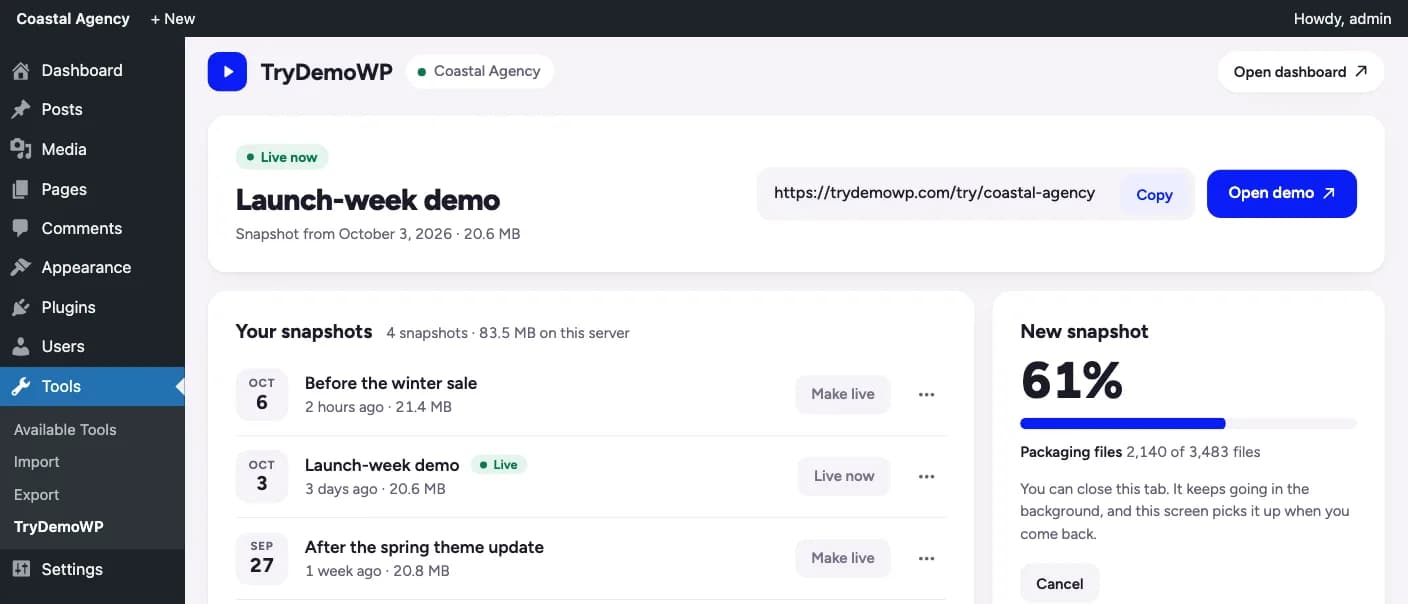The image size is (1408, 604).
Task: Click the After the spring theme update title
Action: click(x=424, y=547)
